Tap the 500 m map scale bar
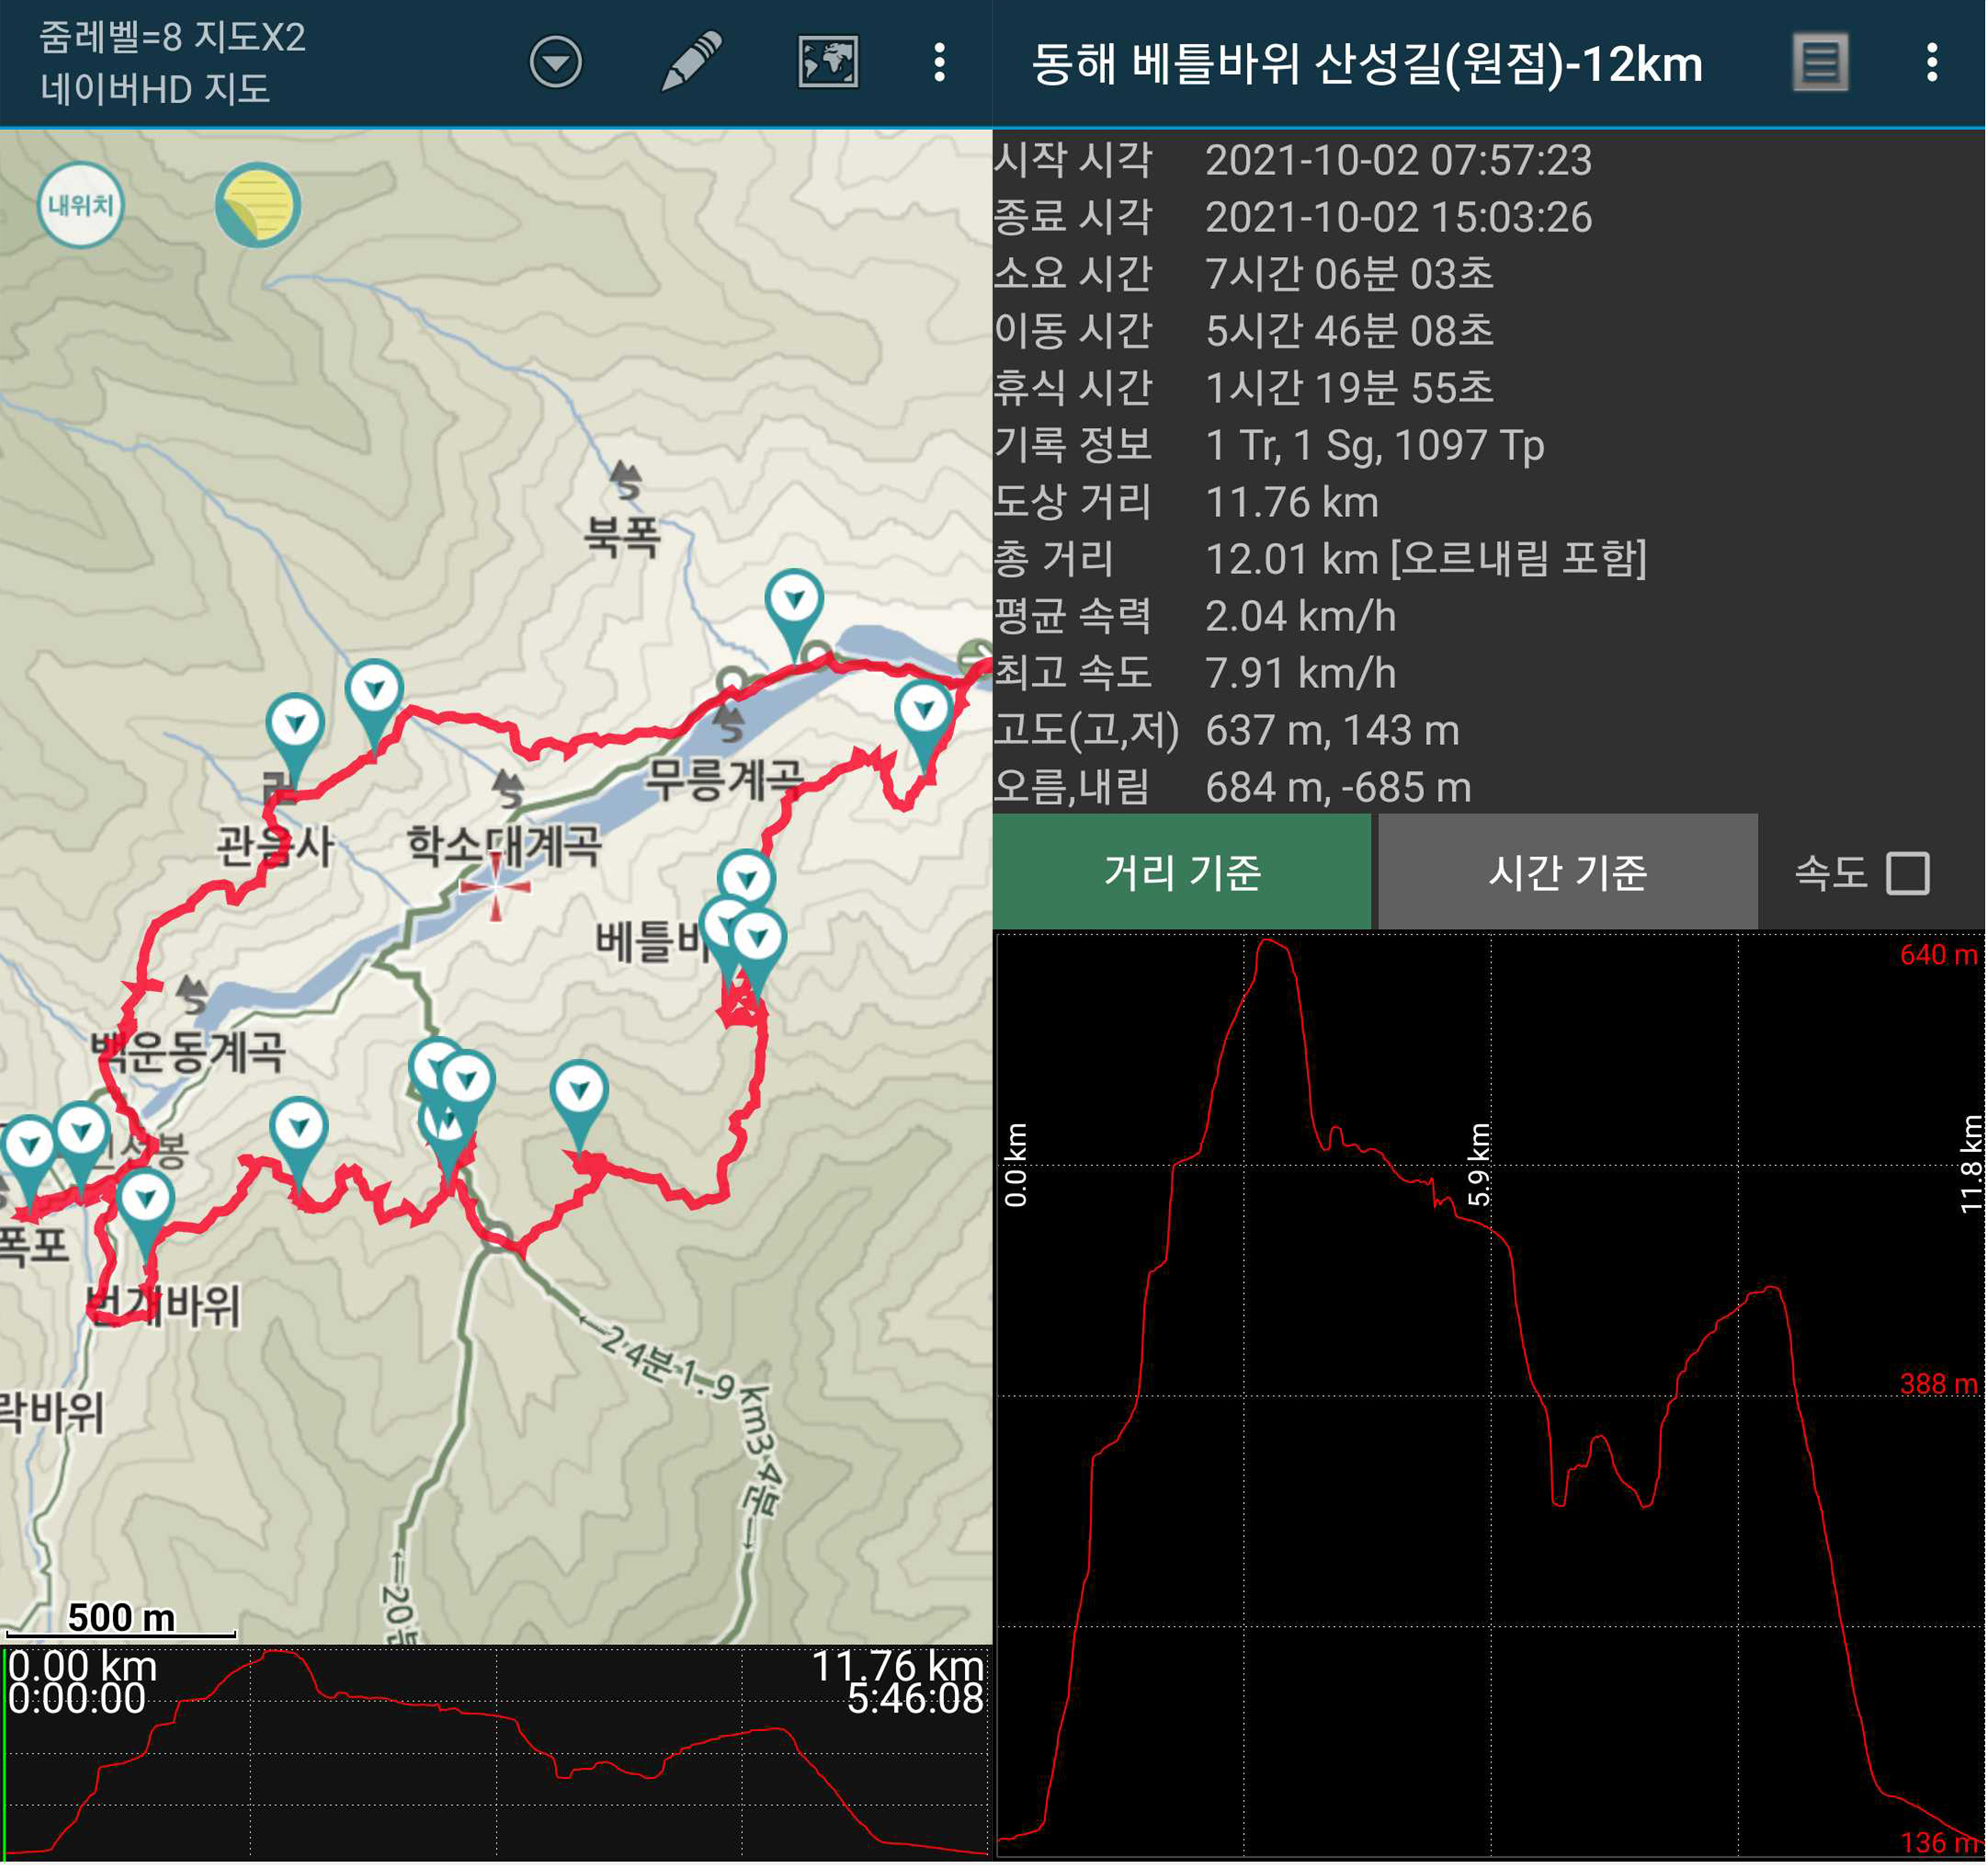Image resolution: width=1988 pixels, height=1865 pixels. coord(121,1622)
